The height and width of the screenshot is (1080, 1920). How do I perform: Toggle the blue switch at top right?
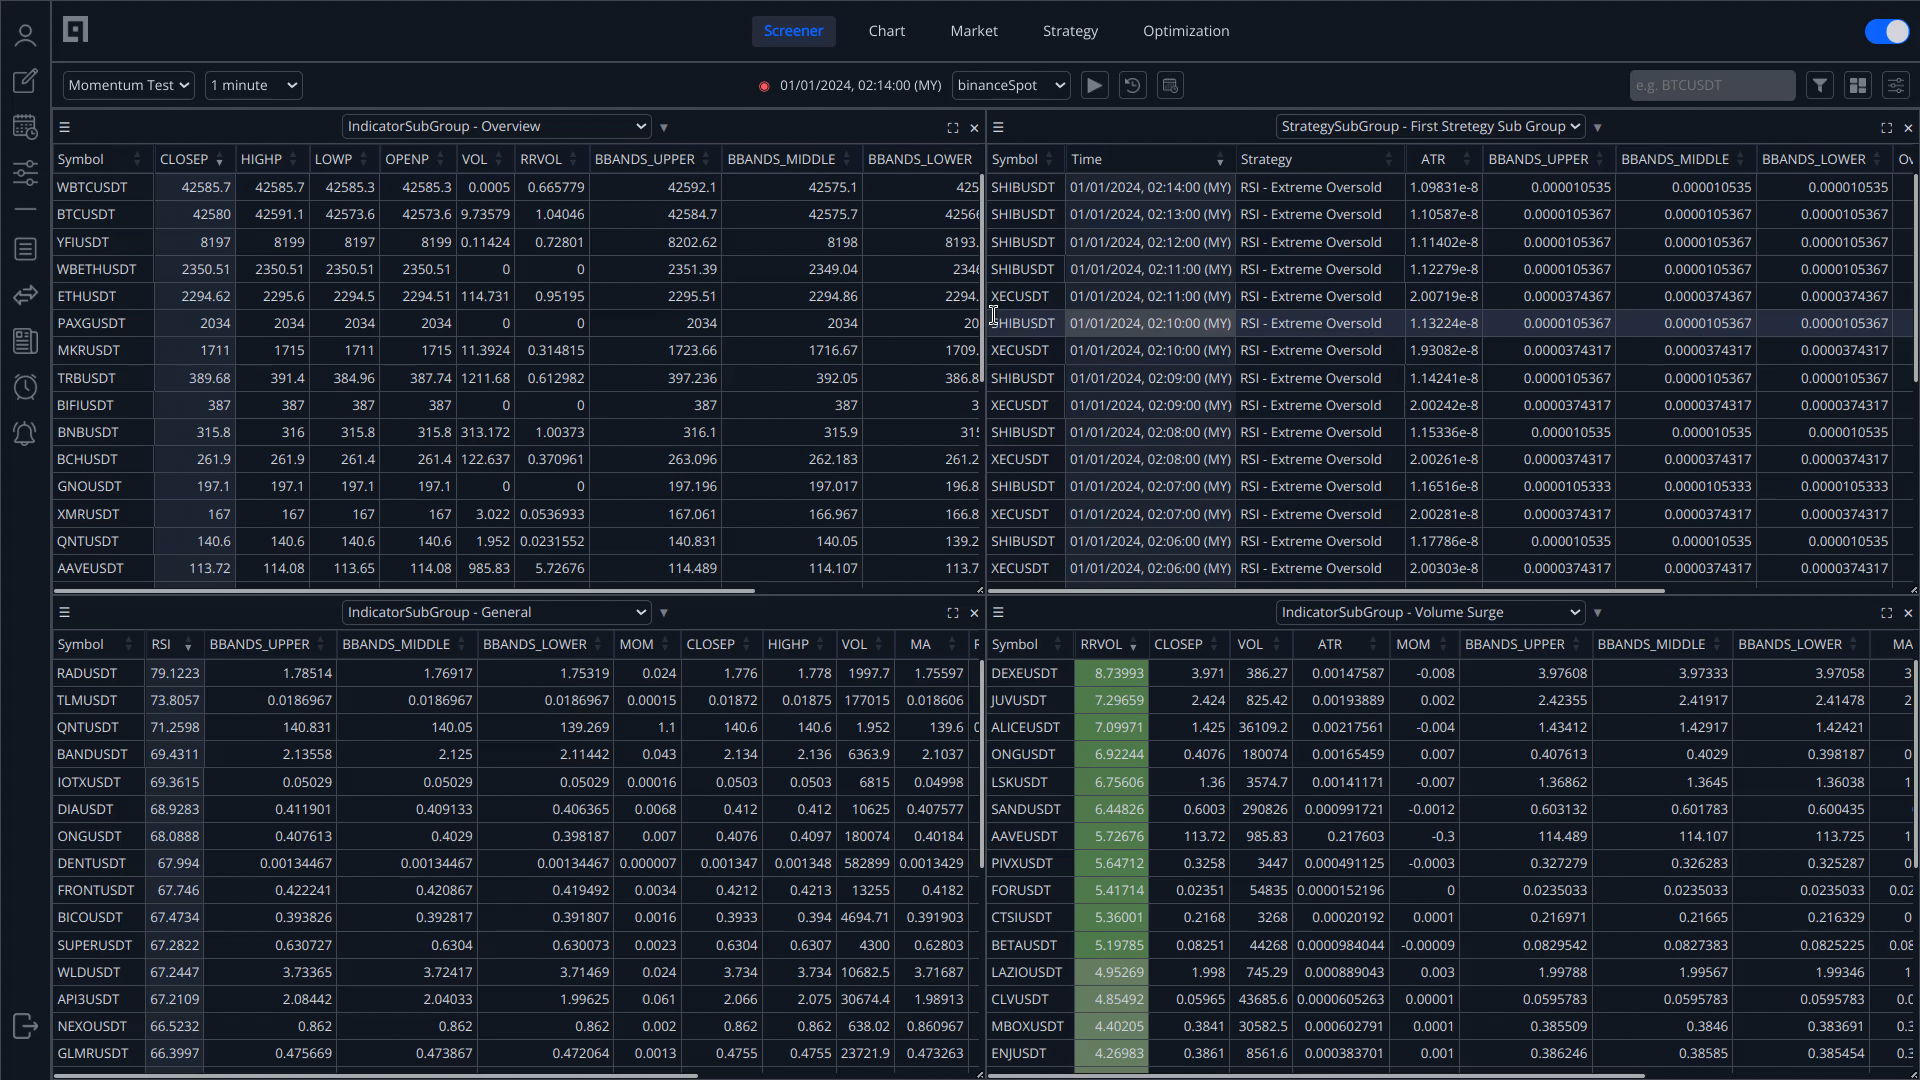(1886, 31)
